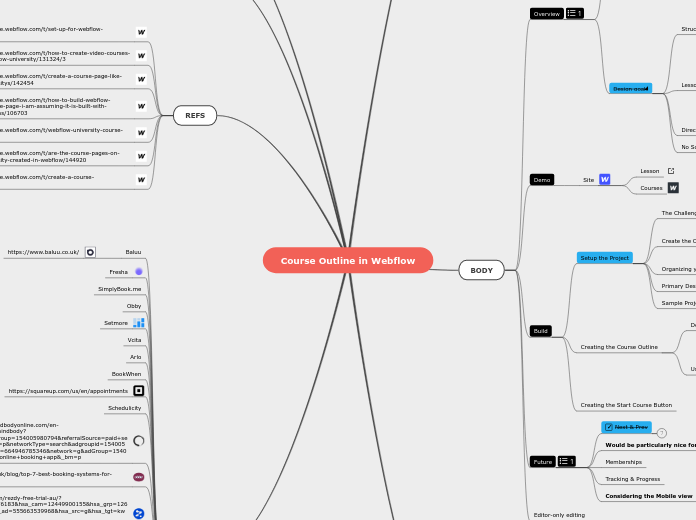Click the question mark circle after Next & Prev

[x=661, y=433]
